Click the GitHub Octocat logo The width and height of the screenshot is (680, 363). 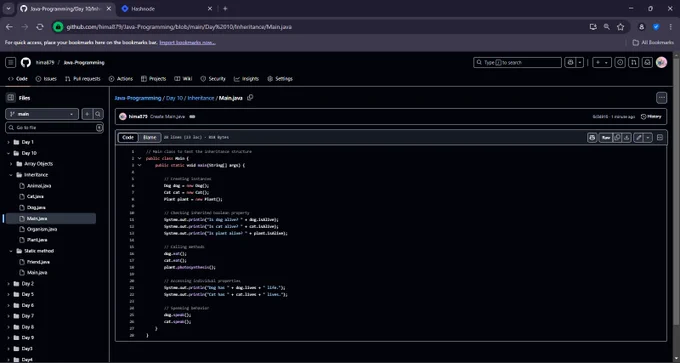(26, 62)
